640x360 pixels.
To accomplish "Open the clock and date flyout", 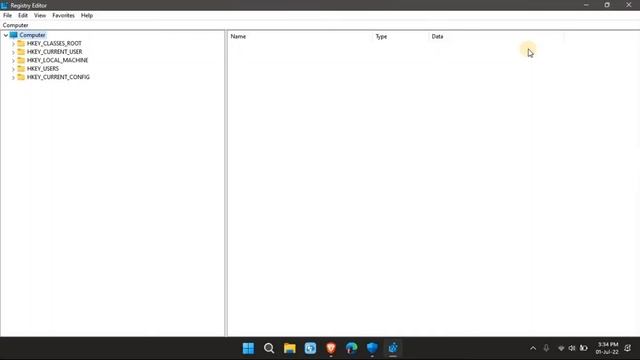I will coord(607,348).
